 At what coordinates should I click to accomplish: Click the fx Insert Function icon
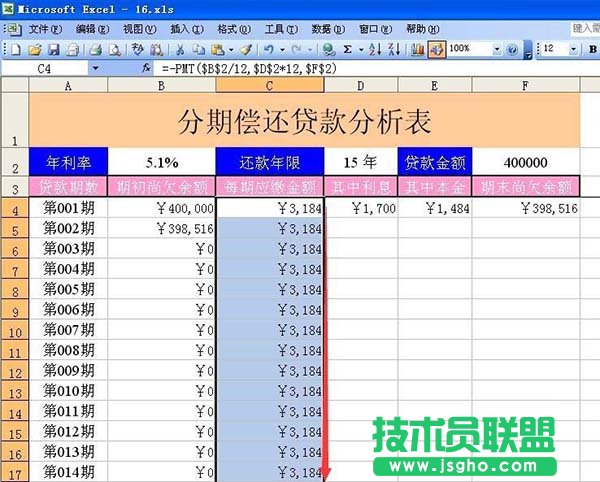click(x=146, y=68)
